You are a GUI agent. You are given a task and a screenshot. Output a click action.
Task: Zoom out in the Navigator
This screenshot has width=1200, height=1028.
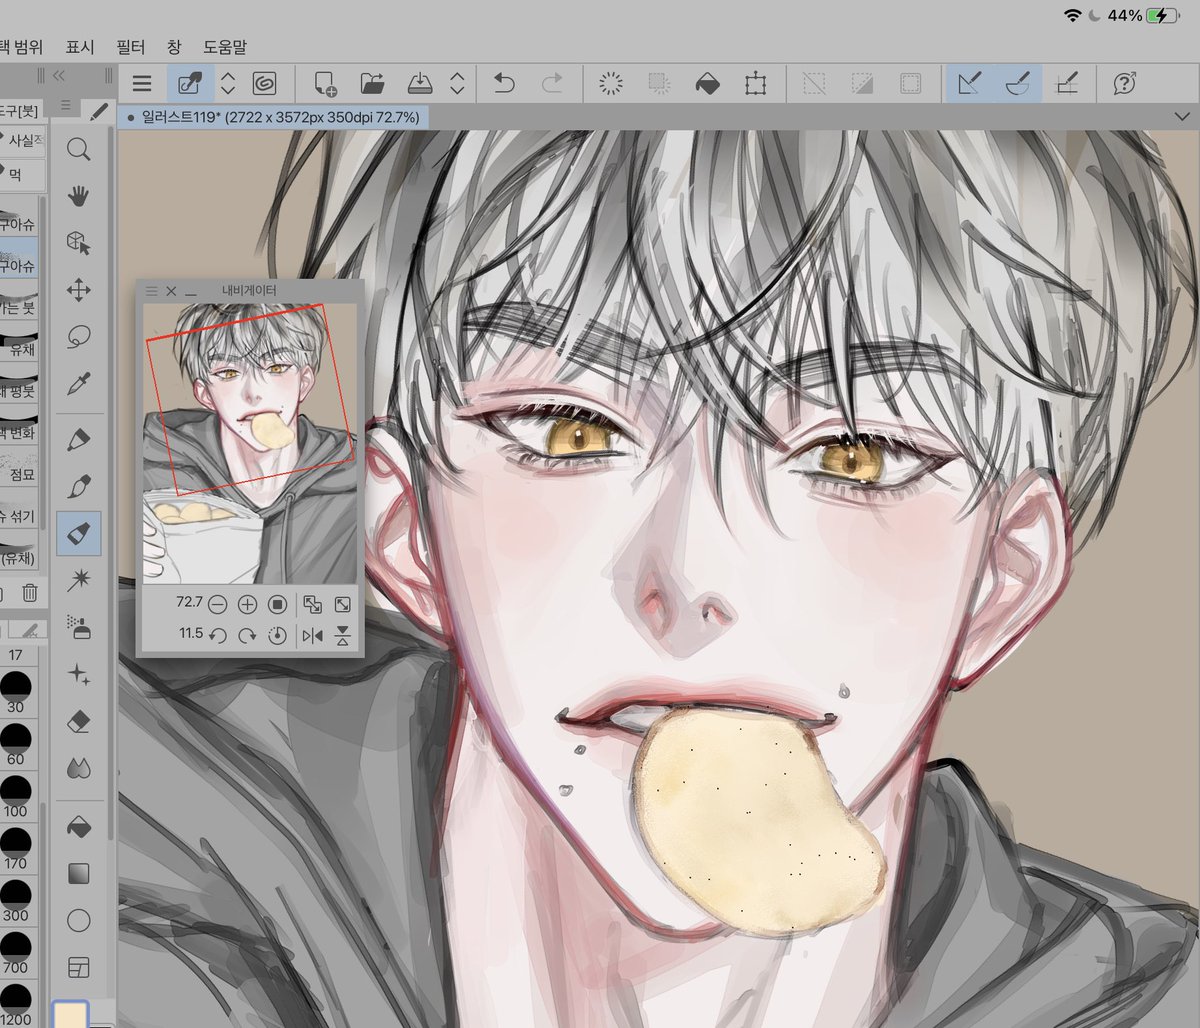(217, 604)
